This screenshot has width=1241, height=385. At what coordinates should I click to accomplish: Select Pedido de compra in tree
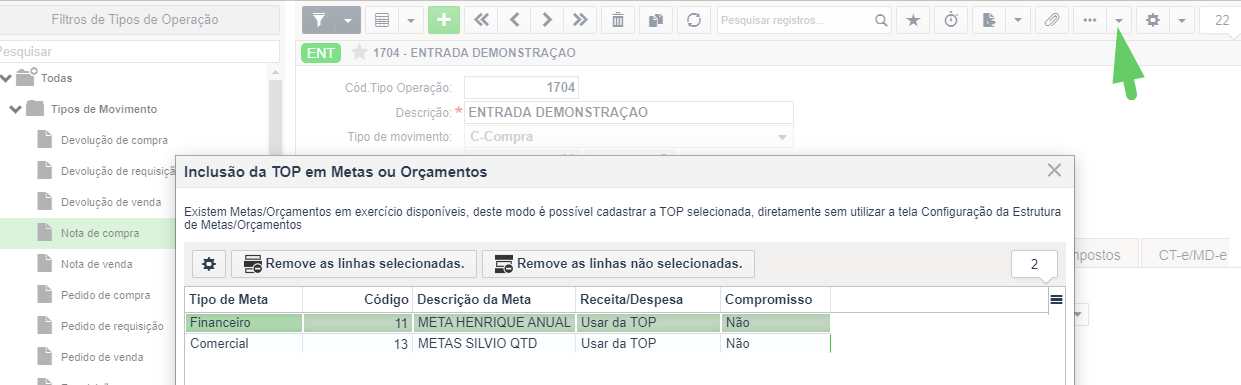pos(105,295)
